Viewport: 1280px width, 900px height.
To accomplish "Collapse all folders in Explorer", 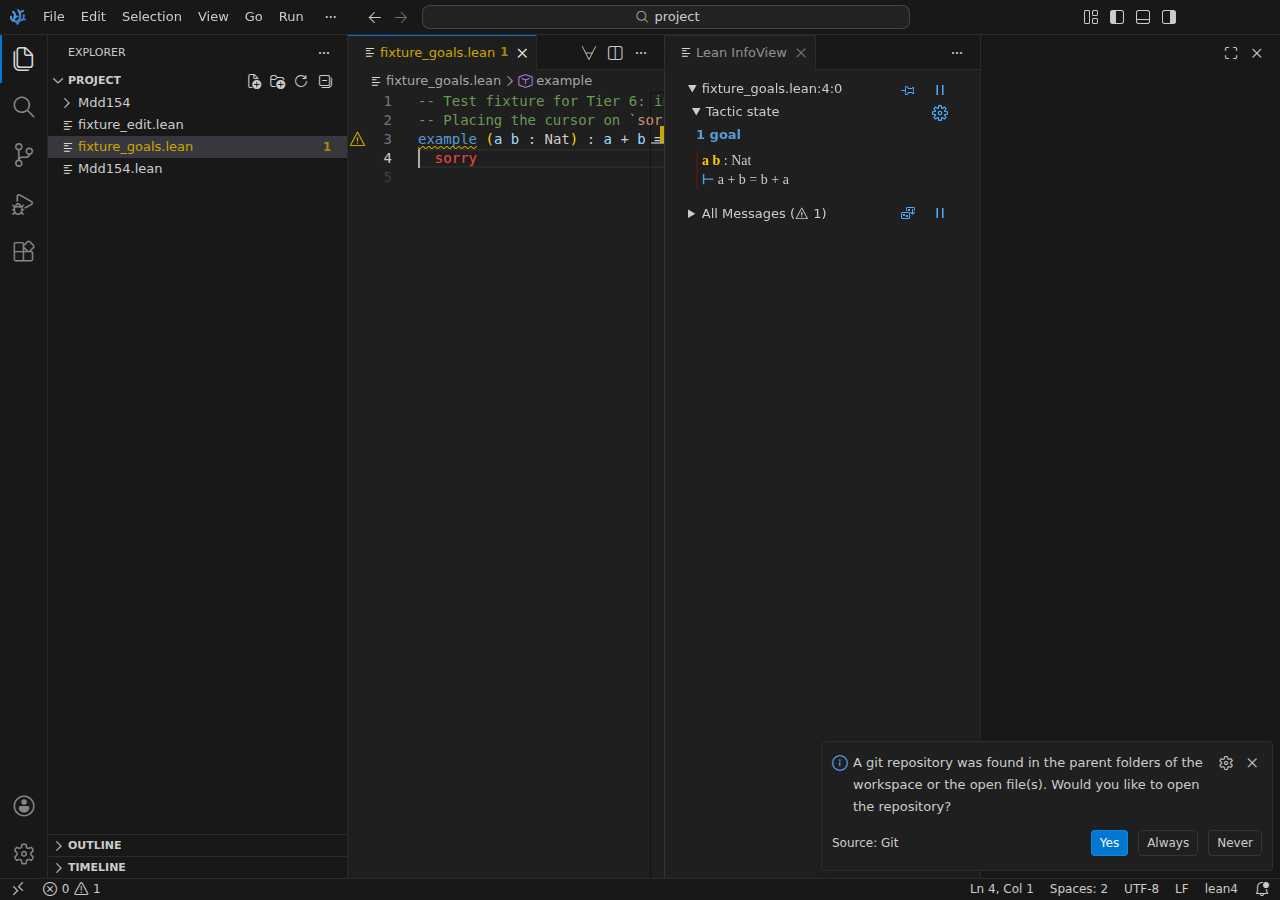I will [325, 81].
